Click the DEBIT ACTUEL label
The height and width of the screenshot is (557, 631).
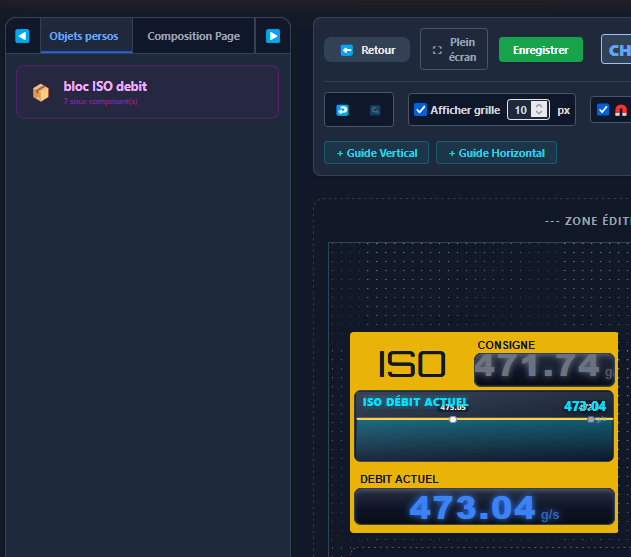coord(399,479)
